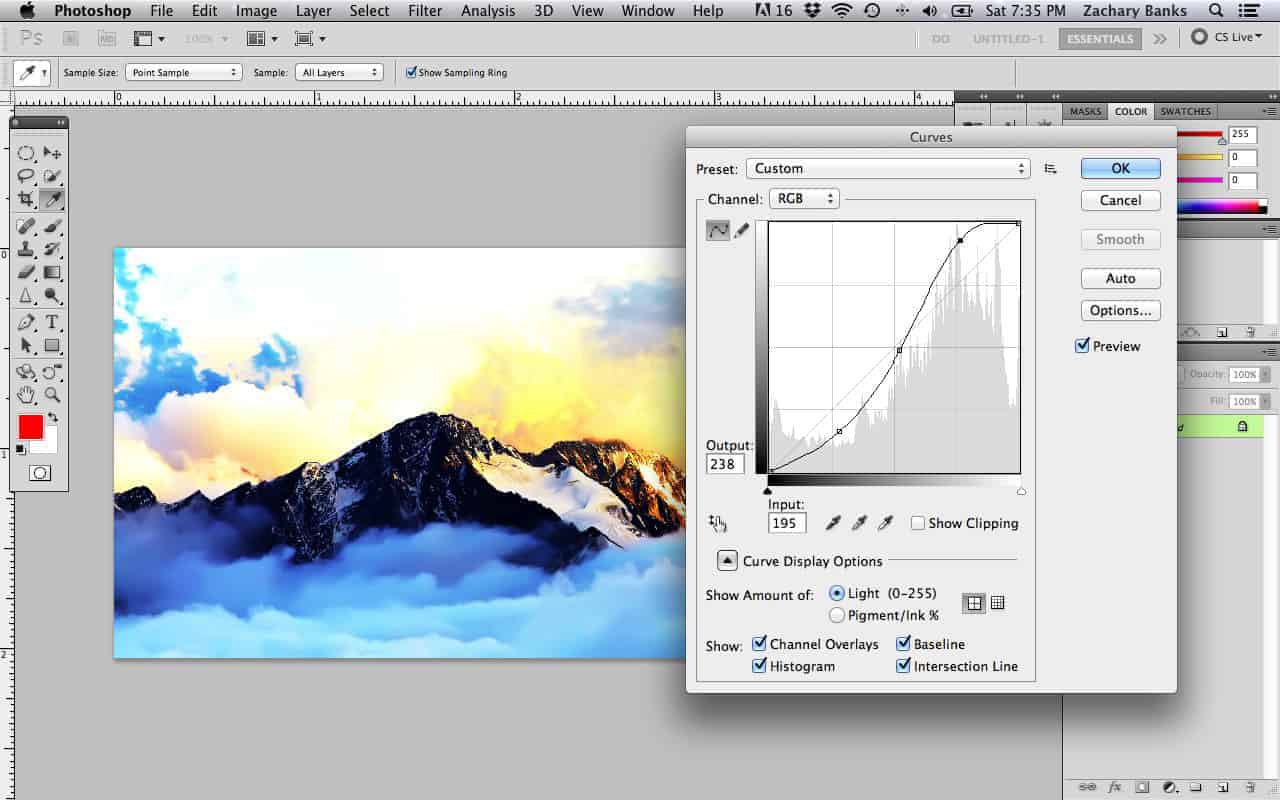Uncheck the Preview checkbox
This screenshot has height=800, width=1280.
pyautogui.click(x=1082, y=346)
